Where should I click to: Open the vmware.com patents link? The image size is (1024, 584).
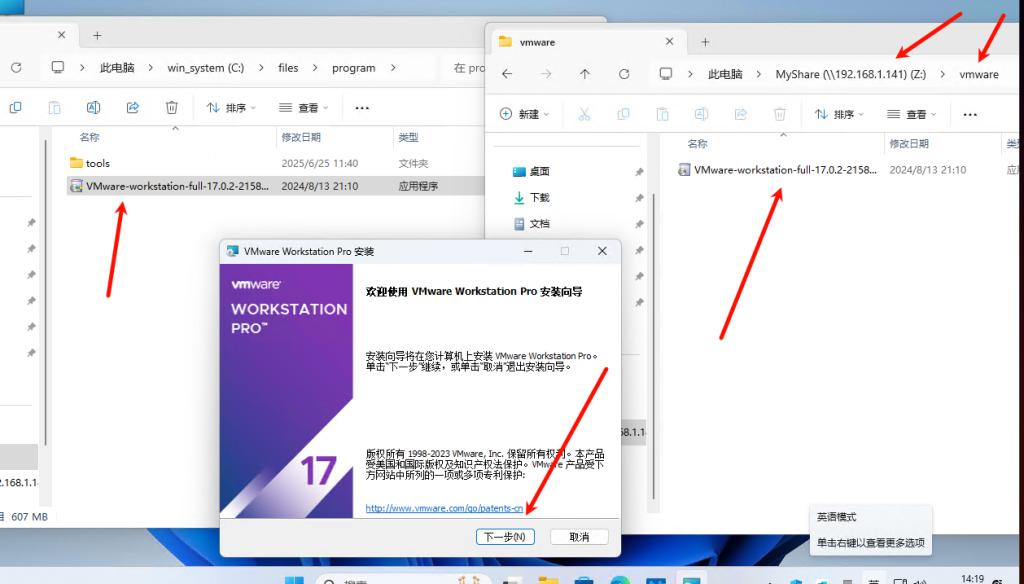(444, 508)
